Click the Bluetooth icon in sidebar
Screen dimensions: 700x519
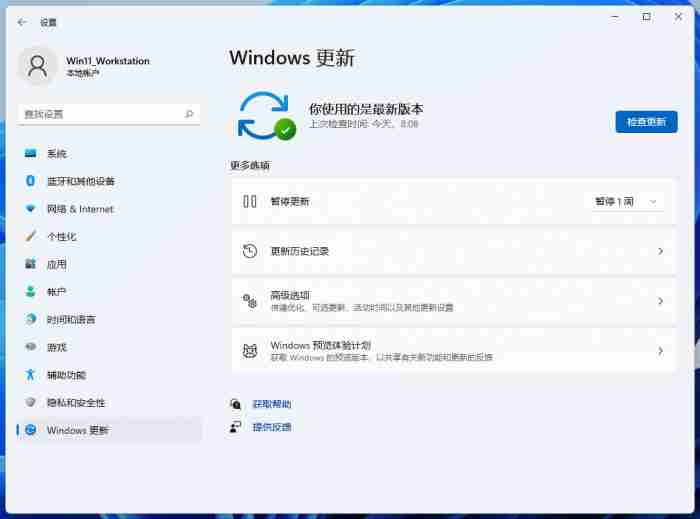coord(30,181)
